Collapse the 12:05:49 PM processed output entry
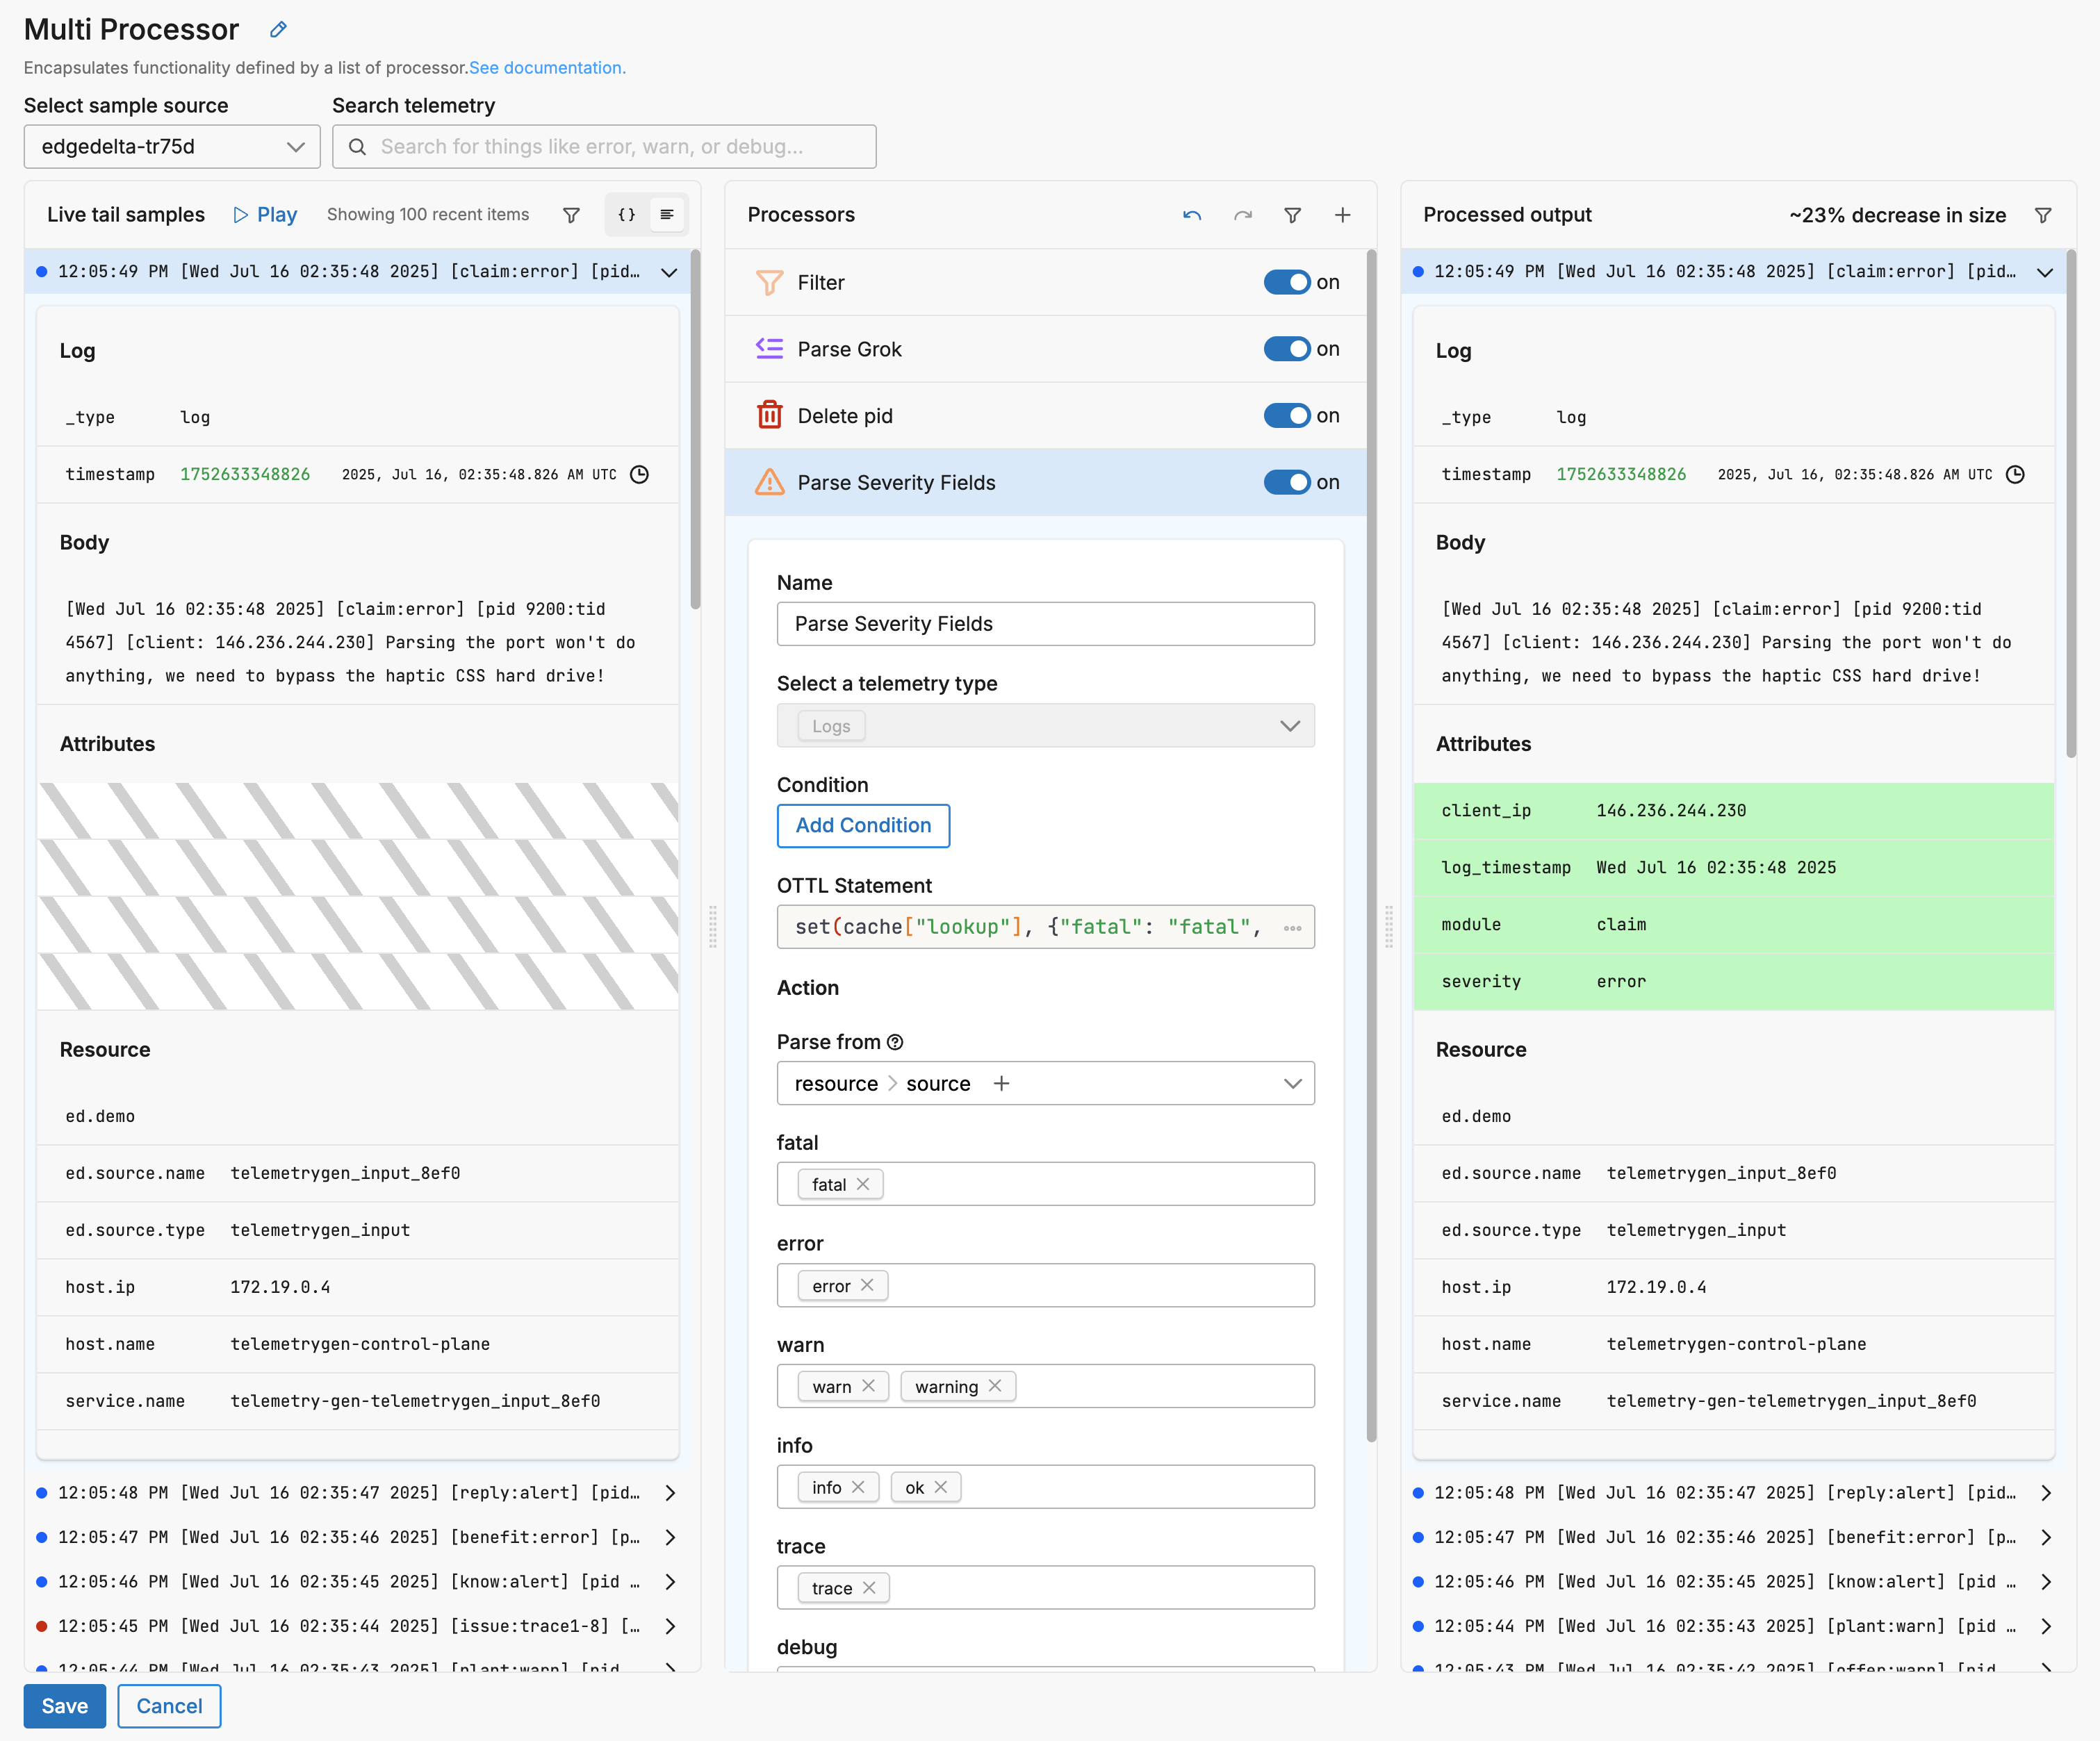 point(2045,272)
